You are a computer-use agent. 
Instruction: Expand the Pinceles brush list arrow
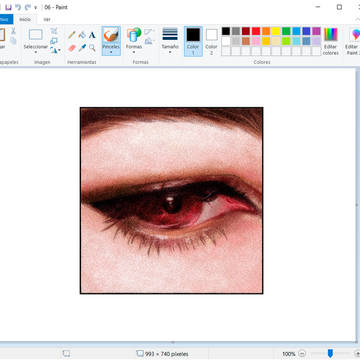point(111,52)
